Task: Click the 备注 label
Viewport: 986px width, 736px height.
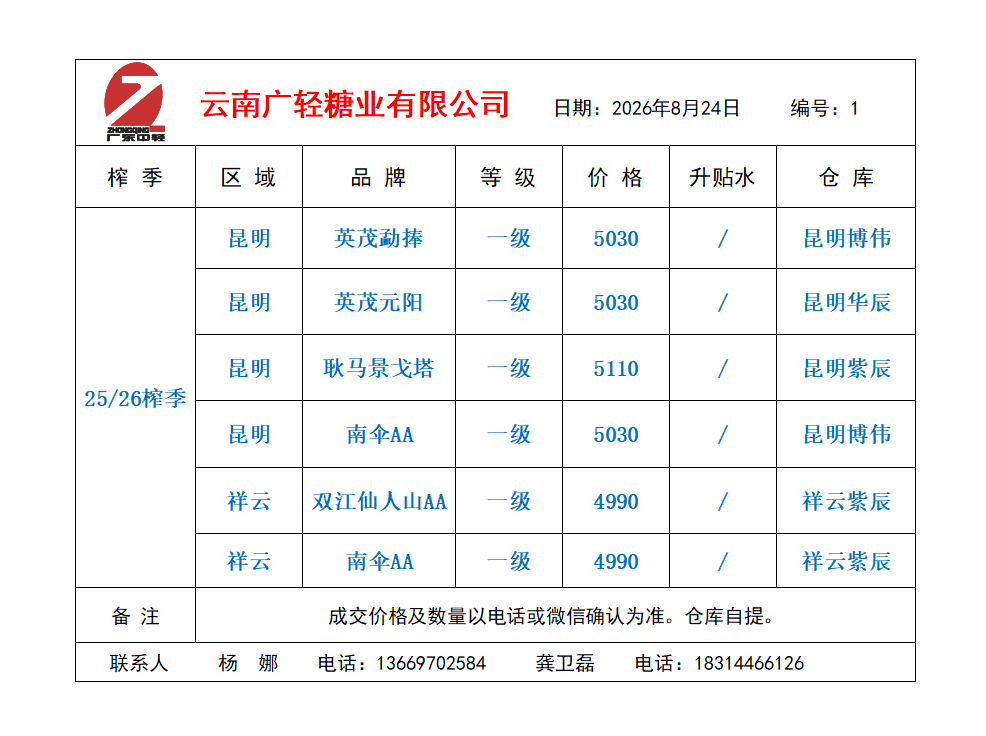Action: [135, 616]
